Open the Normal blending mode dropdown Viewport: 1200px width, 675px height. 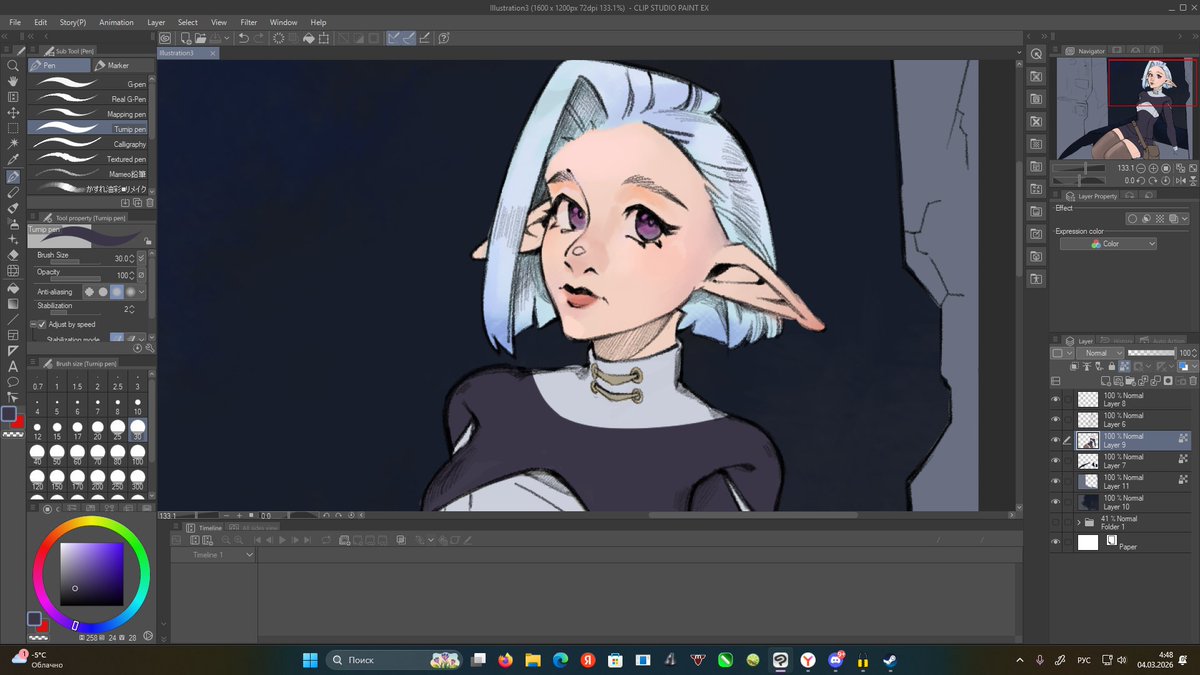[1097, 353]
